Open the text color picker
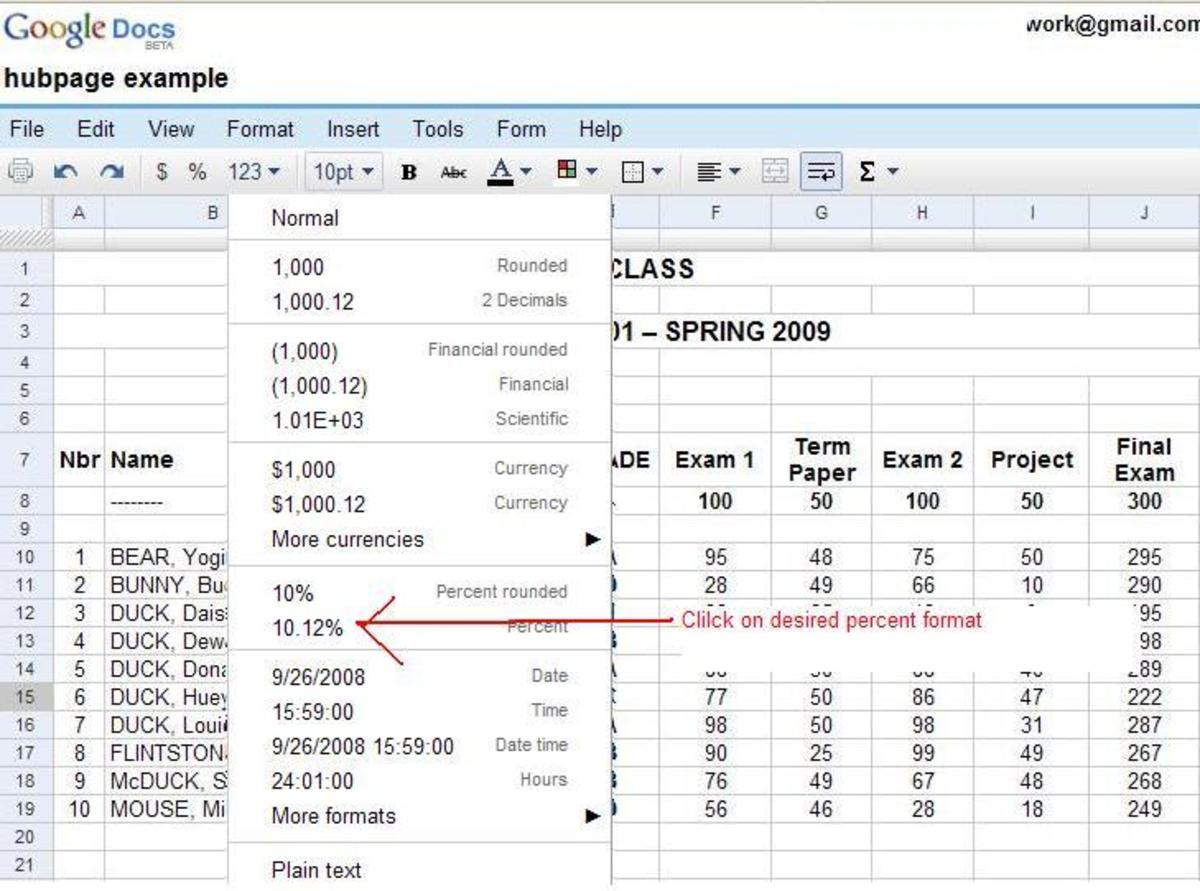 [503, 170]
